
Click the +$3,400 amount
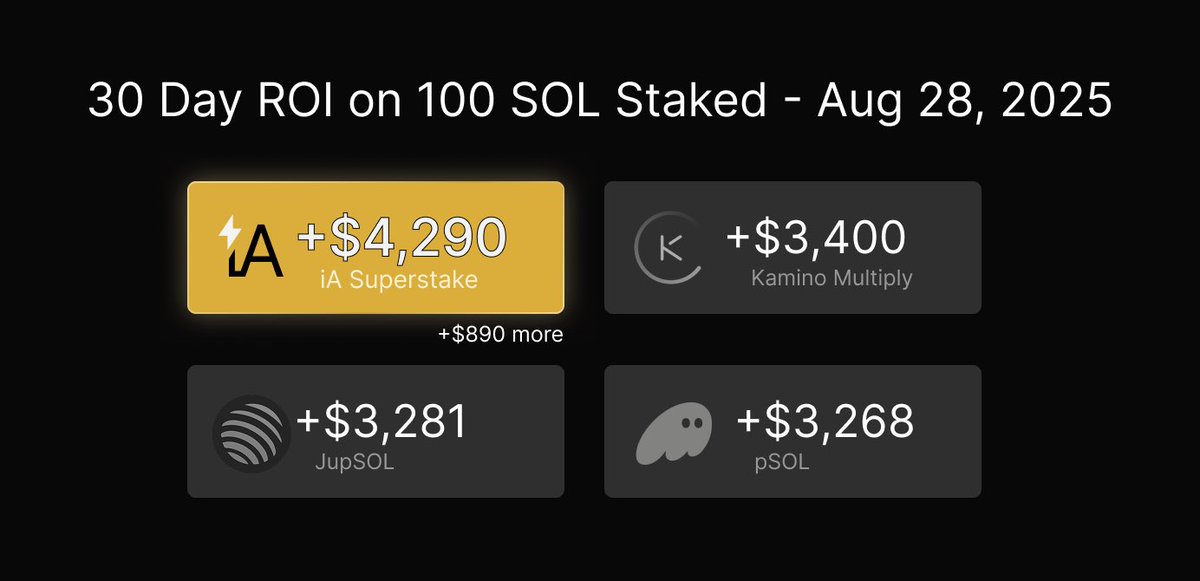pyautogui.click(x=816, y=237)
